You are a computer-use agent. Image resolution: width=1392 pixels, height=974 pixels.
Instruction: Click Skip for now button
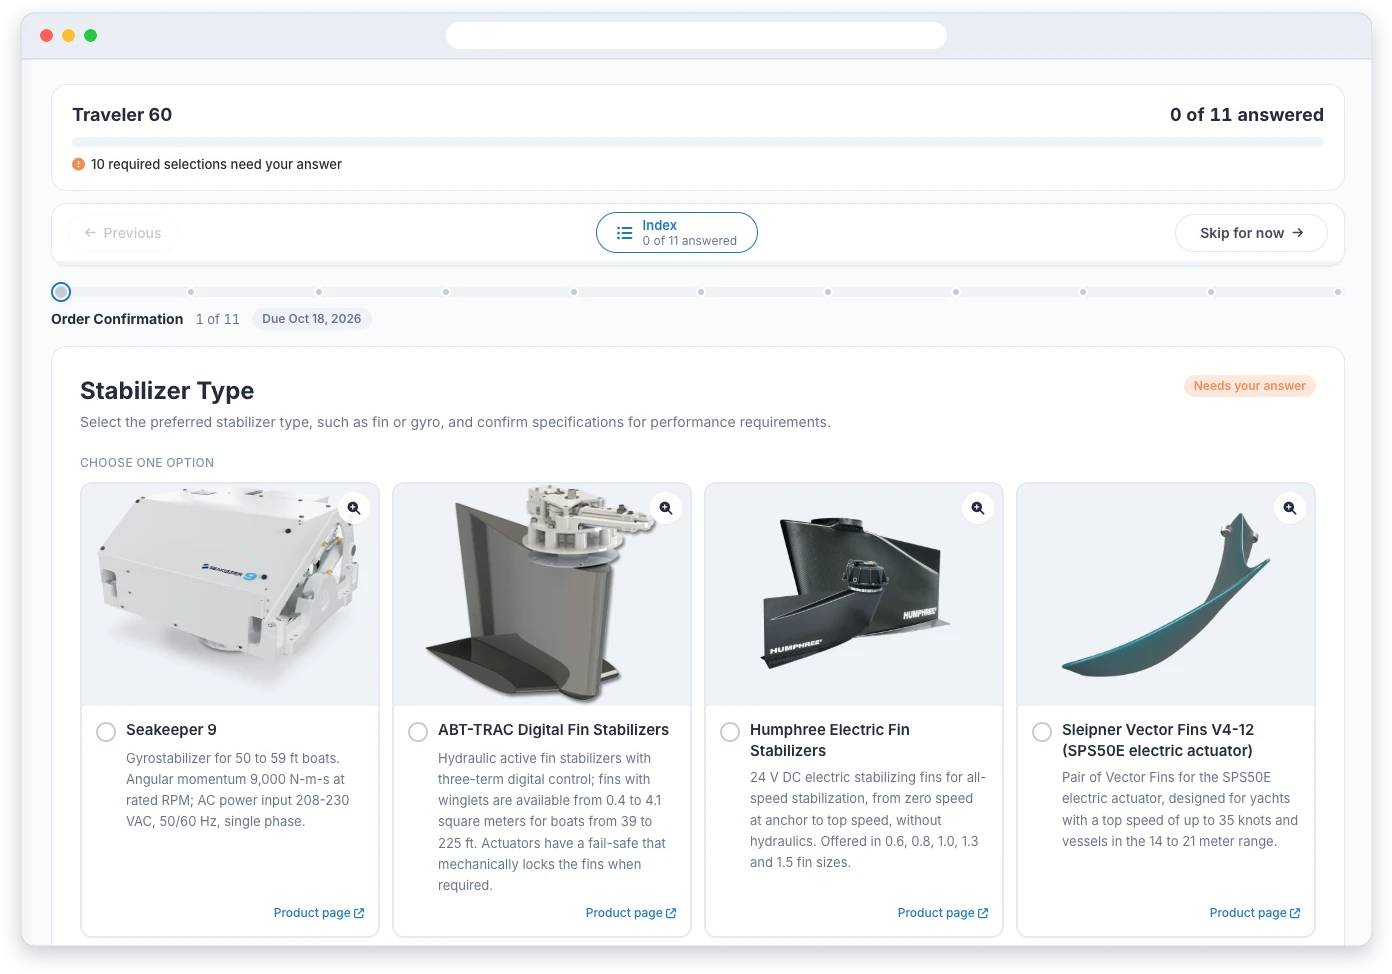(1251, 233)
